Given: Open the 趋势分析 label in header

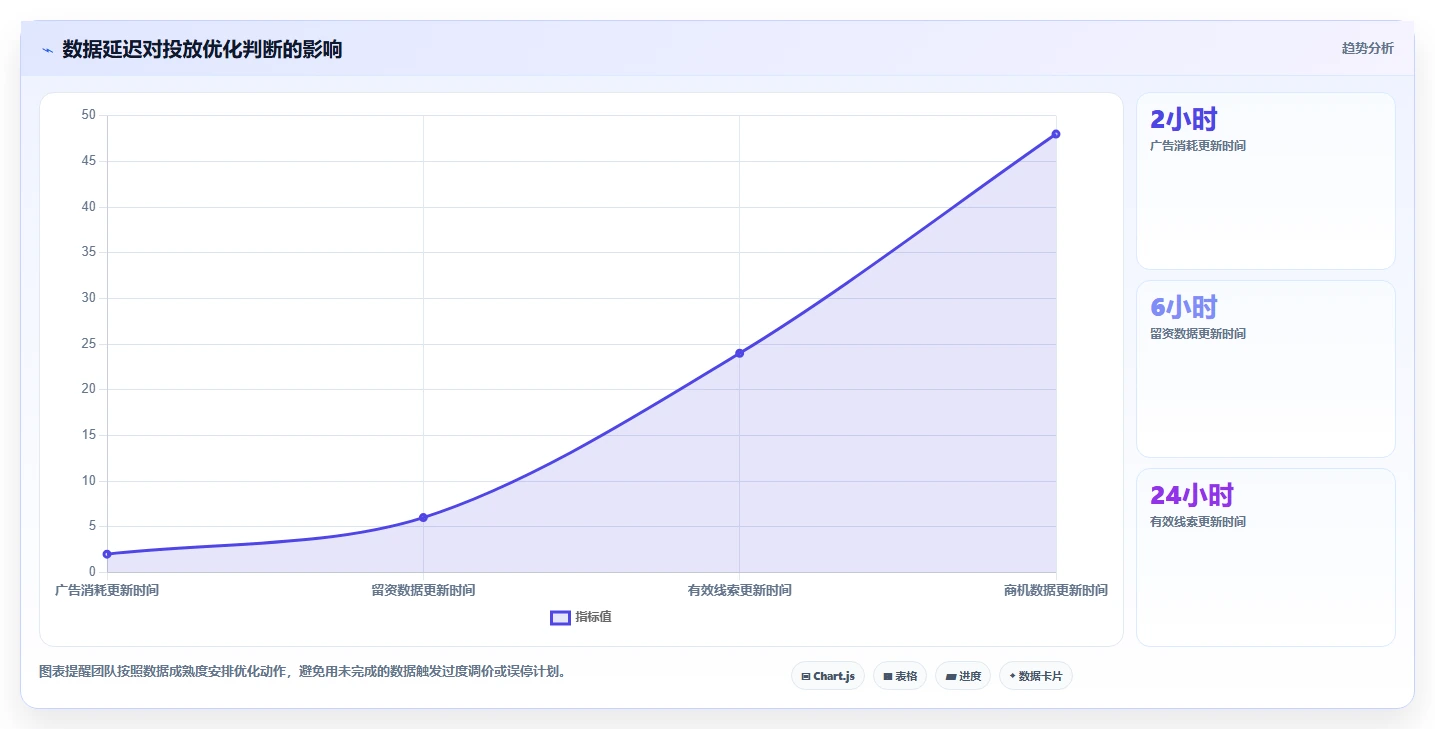Looking at the screenshot, I should click(1367, 49).
